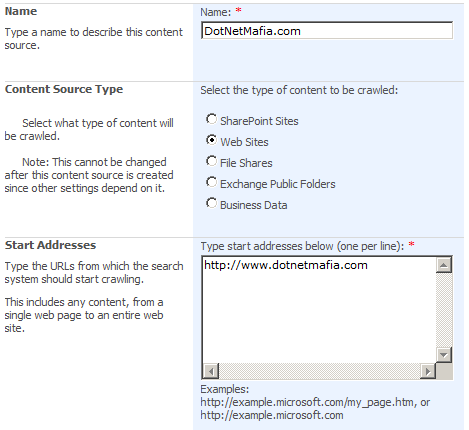Click the "Examples:" label below the address box
The image size is (469, 430).
click(x=225, y=389)
